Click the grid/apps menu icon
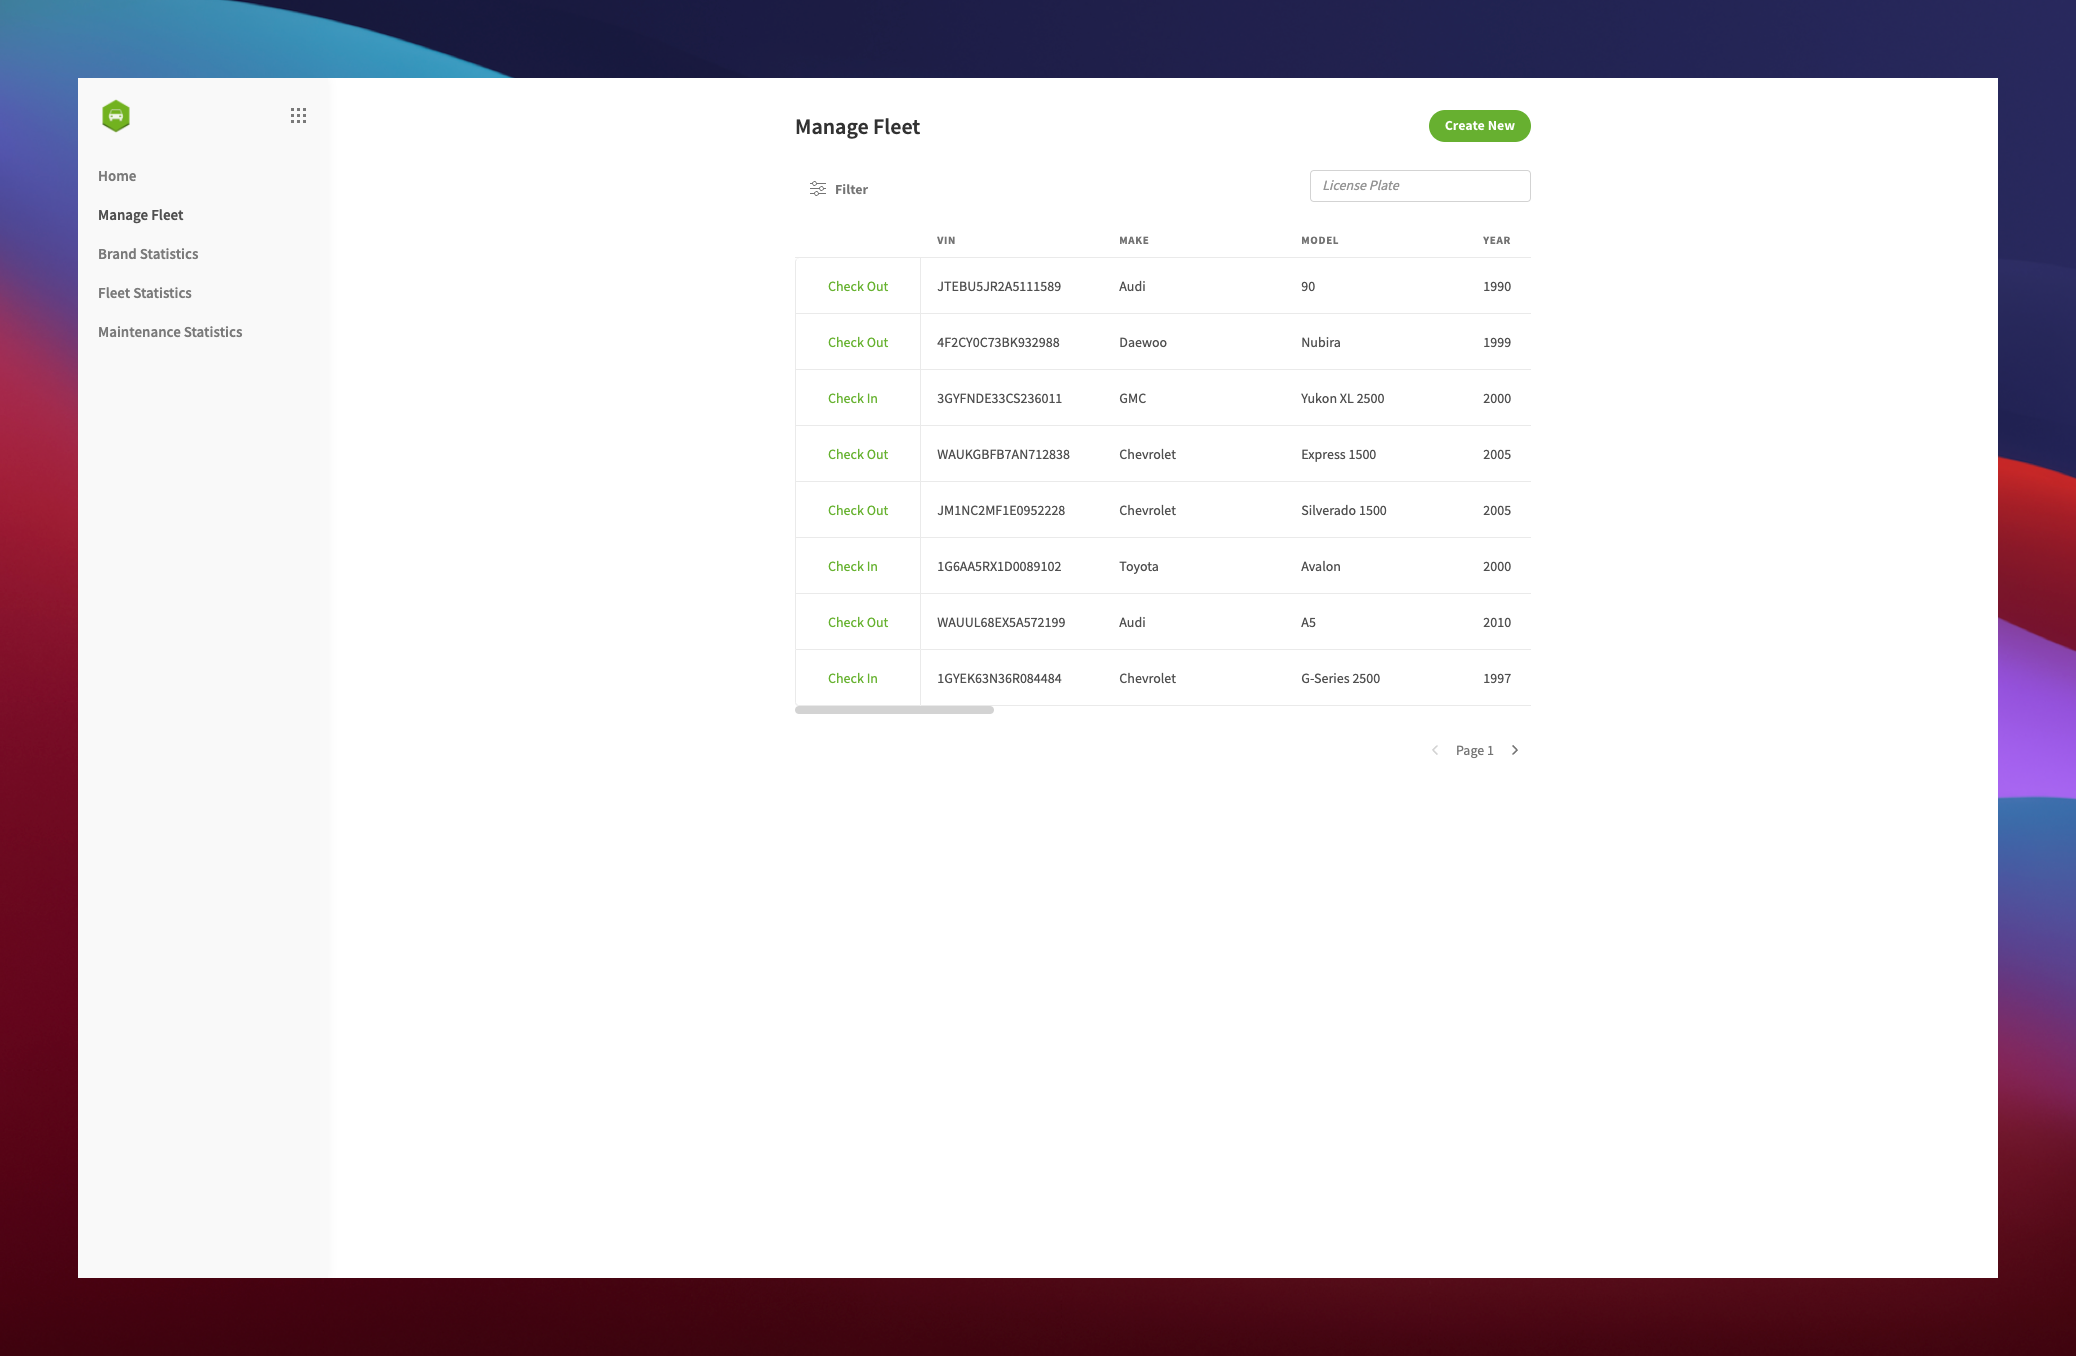 coord(298,115)
